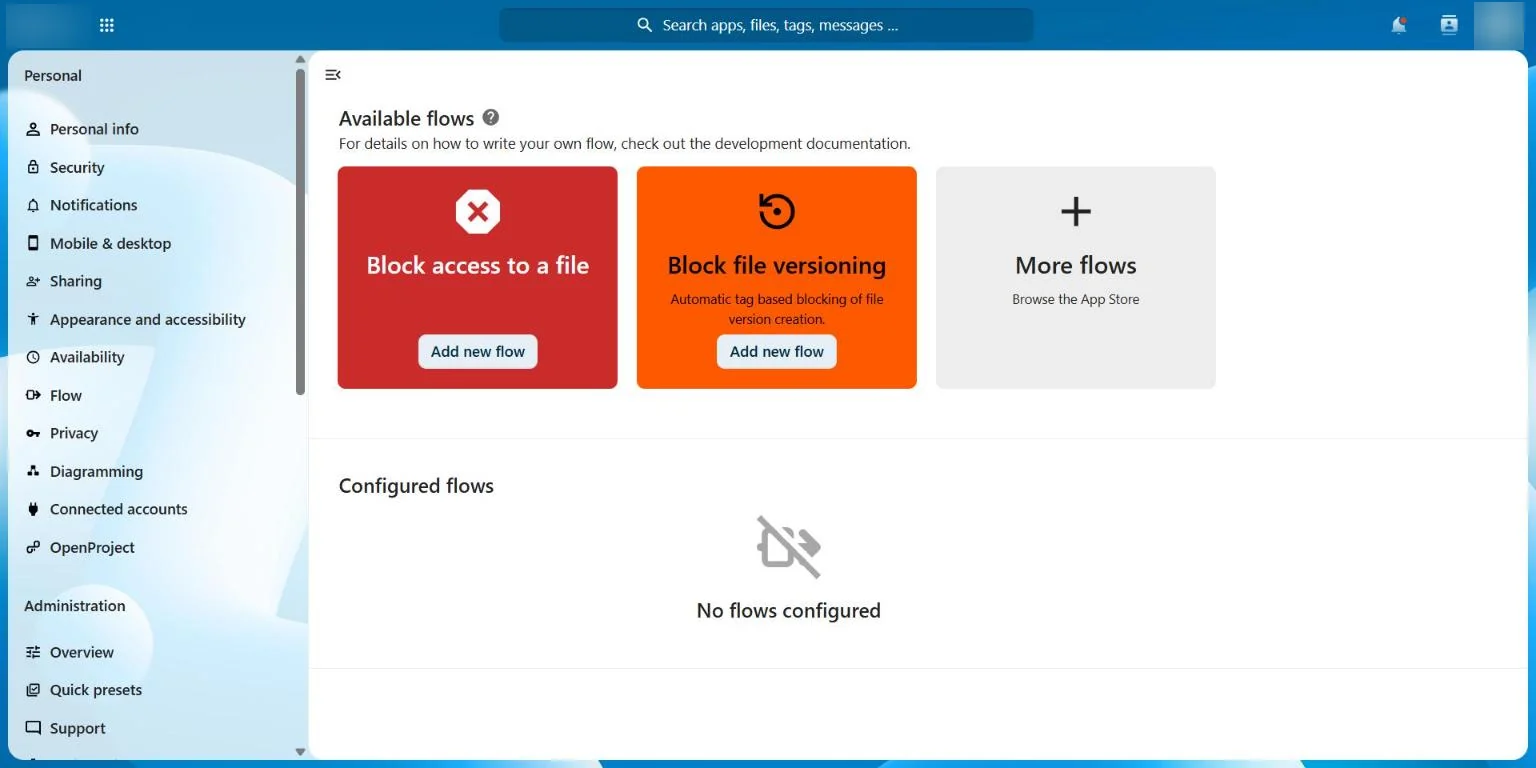Click the Block file versioning restore icon
Image resolution: width=1536 pixels, height=768 pixels.
pyautogui.click(x=777, y=212)
